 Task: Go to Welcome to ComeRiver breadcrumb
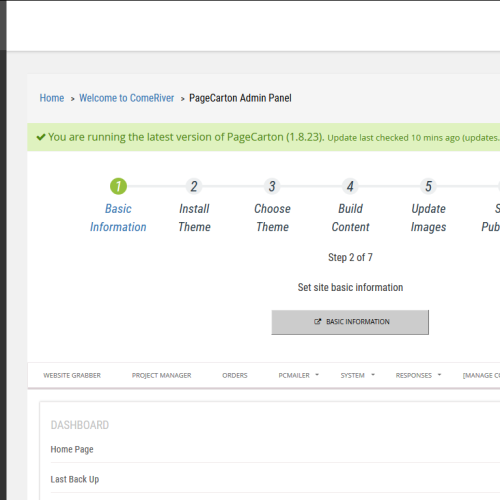pyautogui.click(x=126, y=98)
